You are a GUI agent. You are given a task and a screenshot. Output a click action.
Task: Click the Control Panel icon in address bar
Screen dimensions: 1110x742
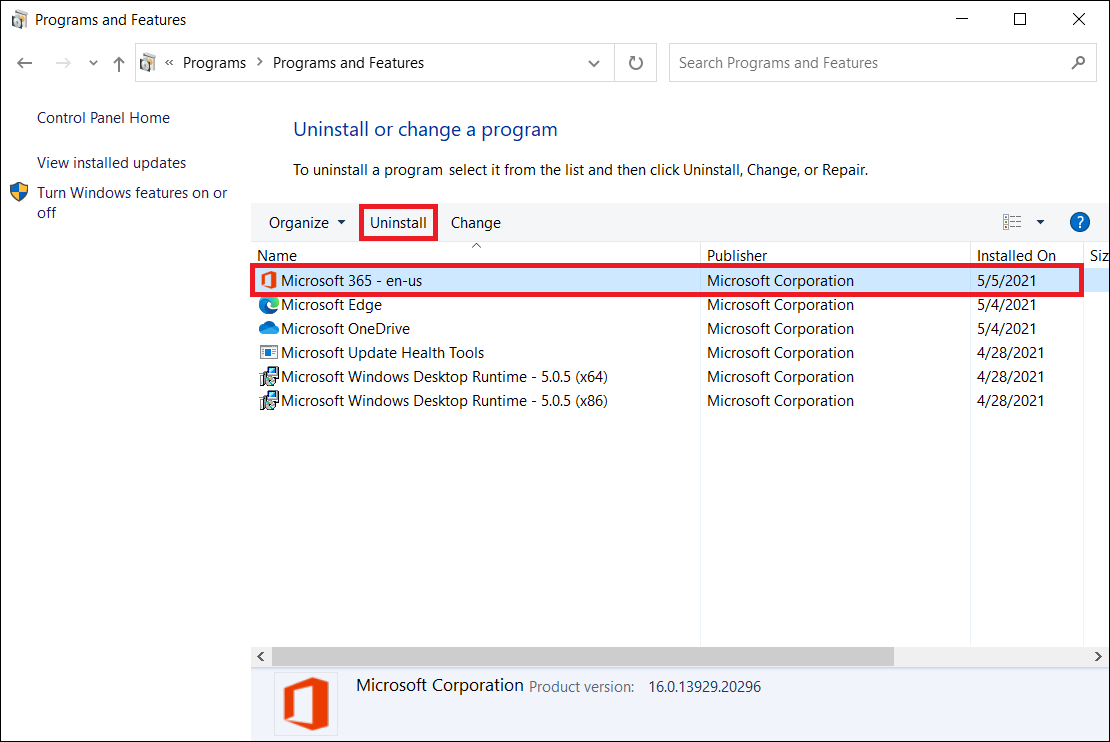[147, 62]
